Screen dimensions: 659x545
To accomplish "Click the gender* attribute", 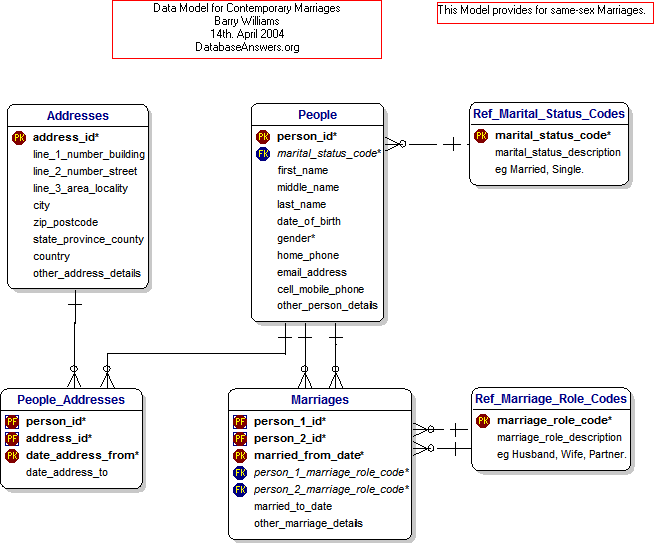I will (x=296, y=239).
